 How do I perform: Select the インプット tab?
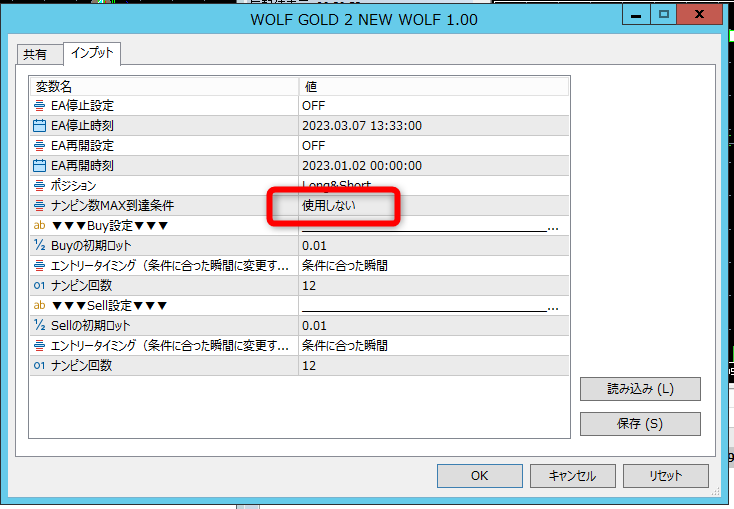click(92, 53)
